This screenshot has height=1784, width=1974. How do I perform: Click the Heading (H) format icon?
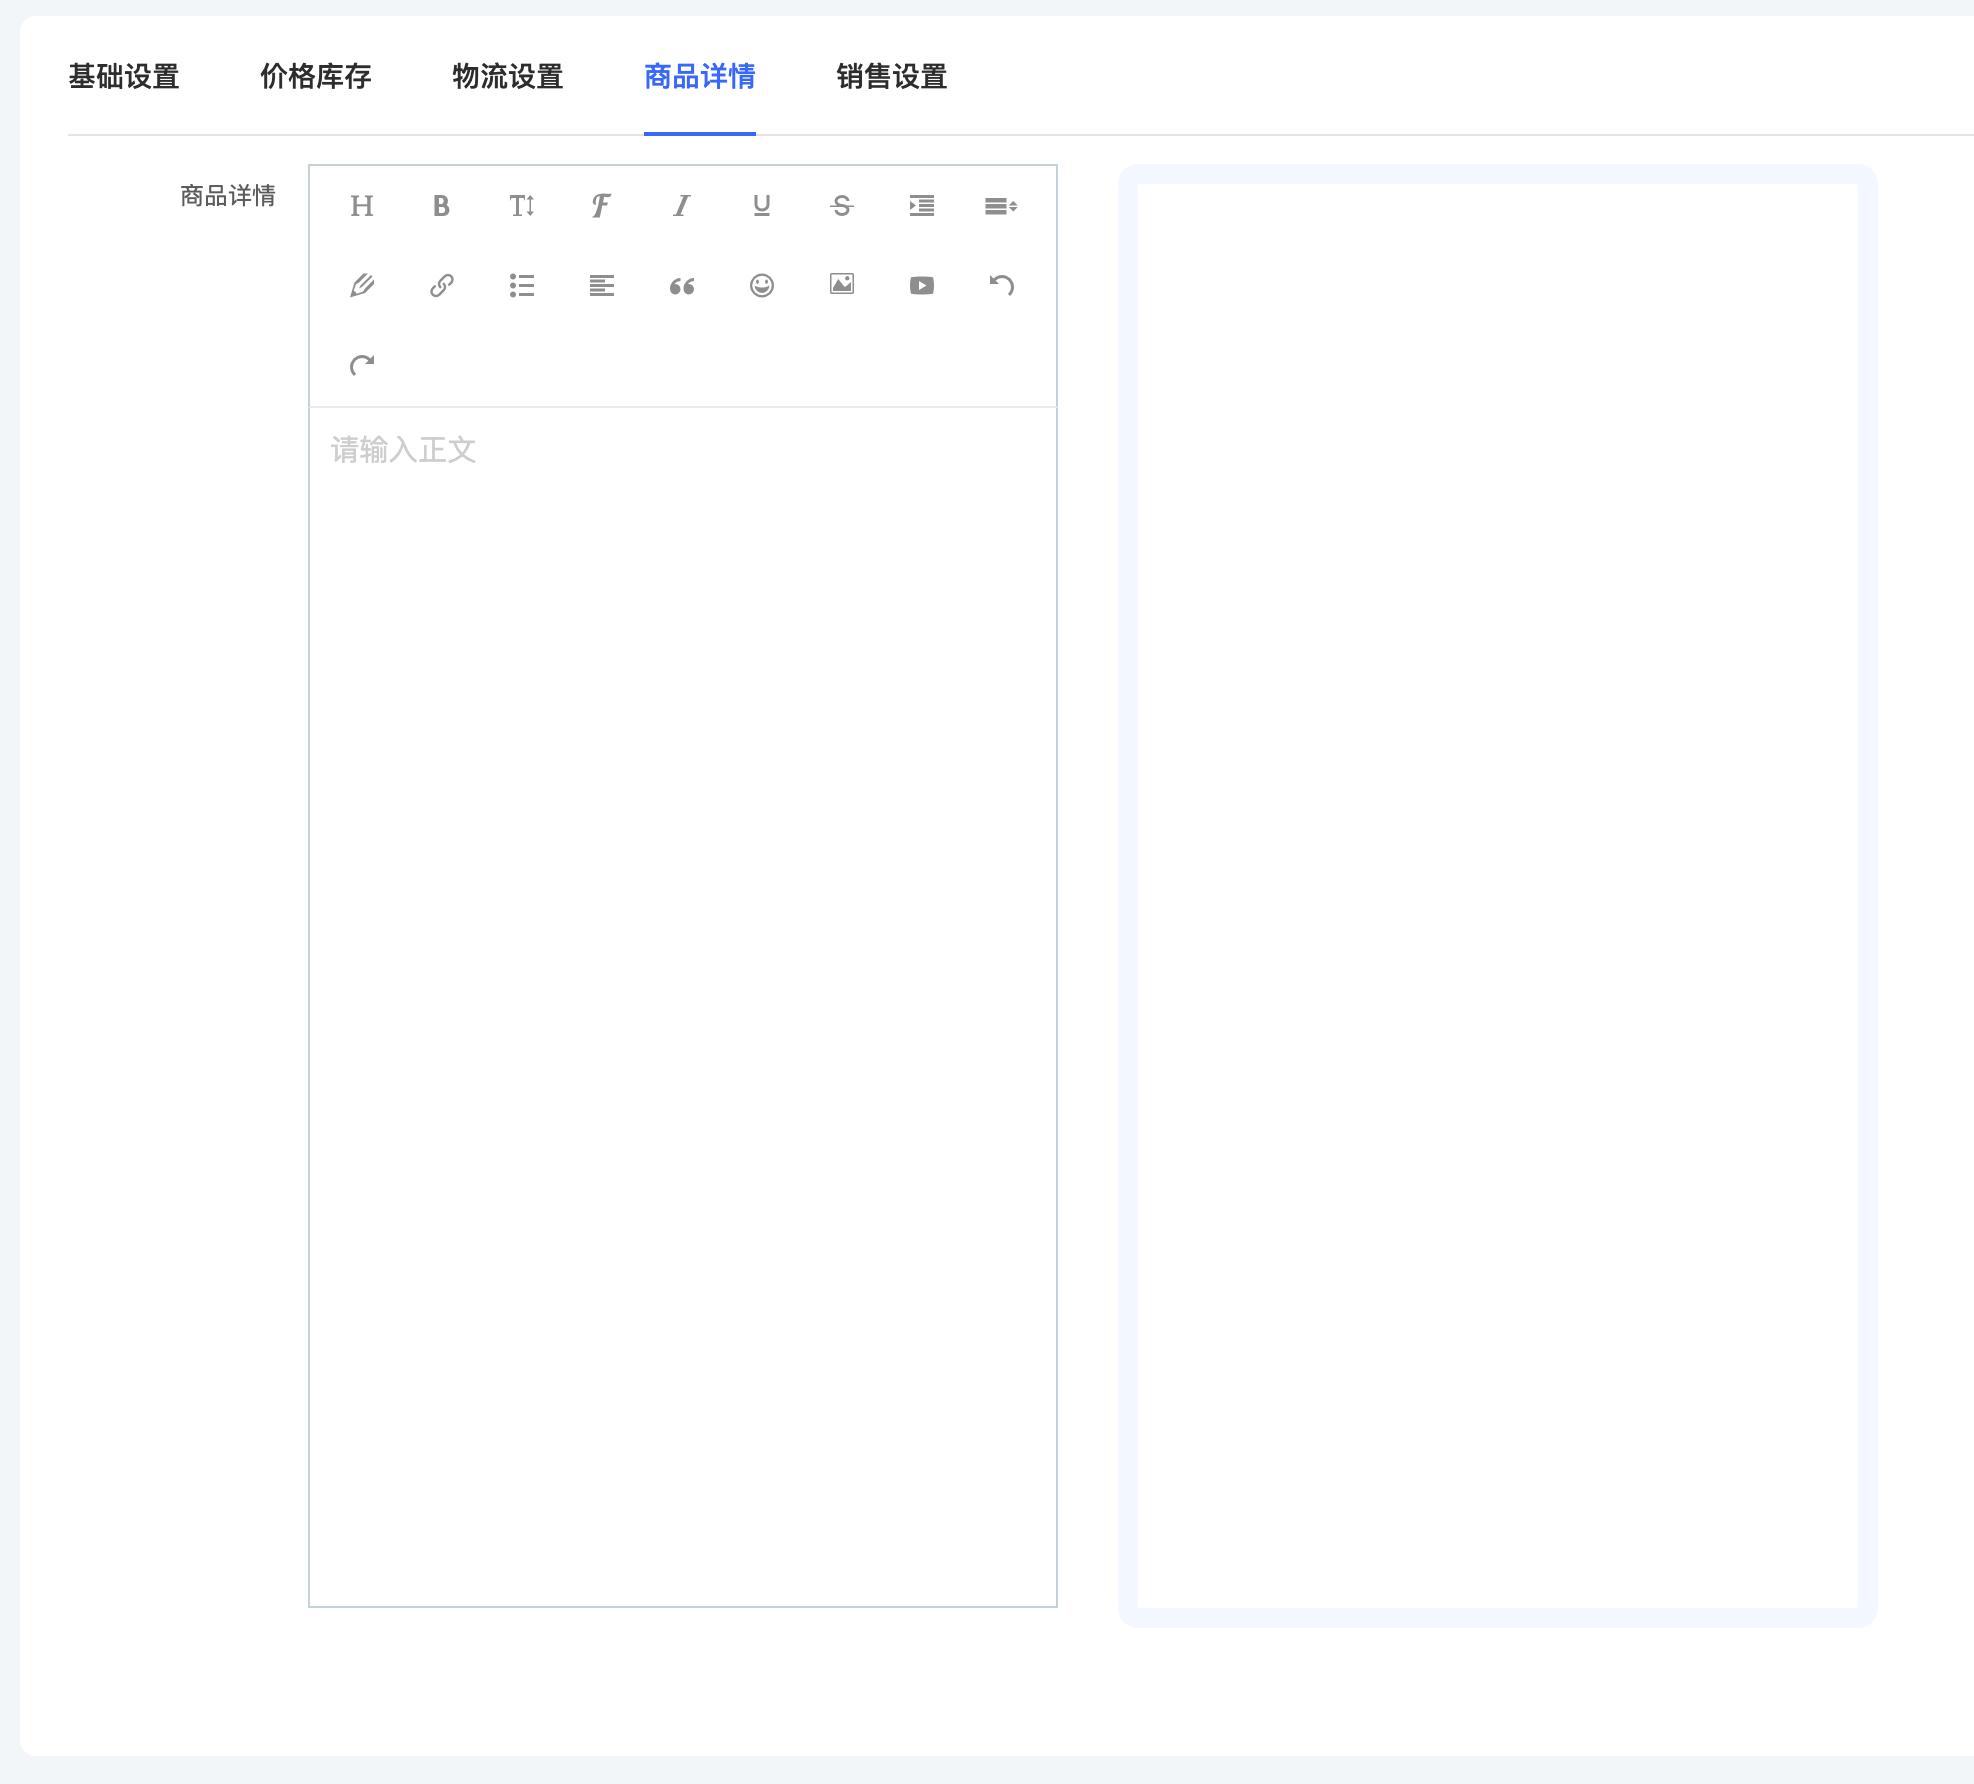tap(362, 206)
